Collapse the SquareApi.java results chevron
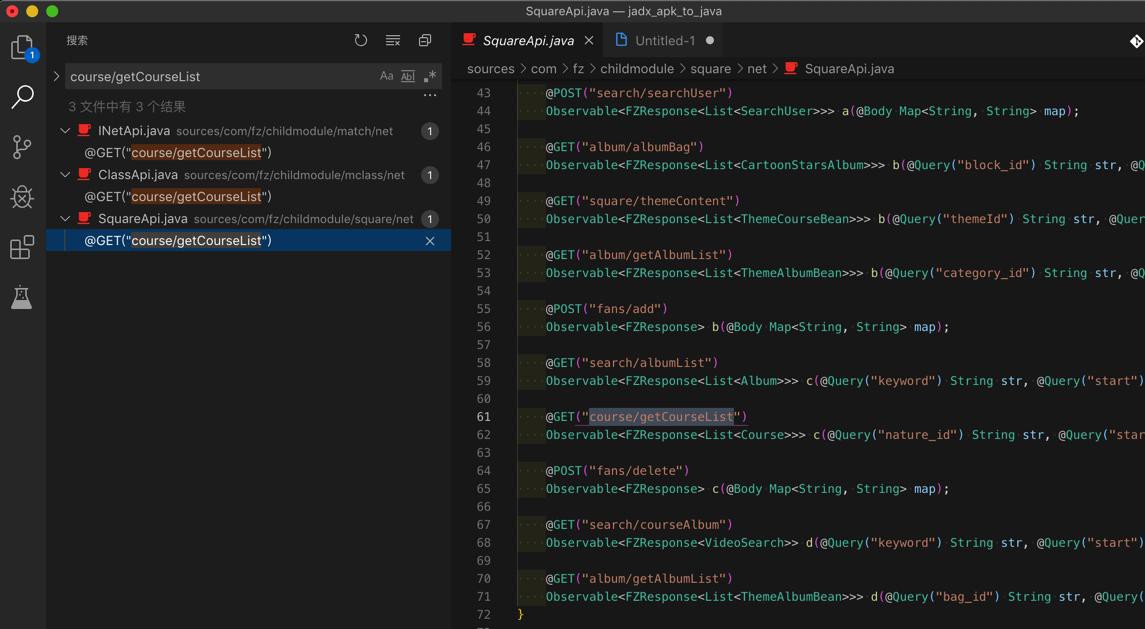 (65, 218)
